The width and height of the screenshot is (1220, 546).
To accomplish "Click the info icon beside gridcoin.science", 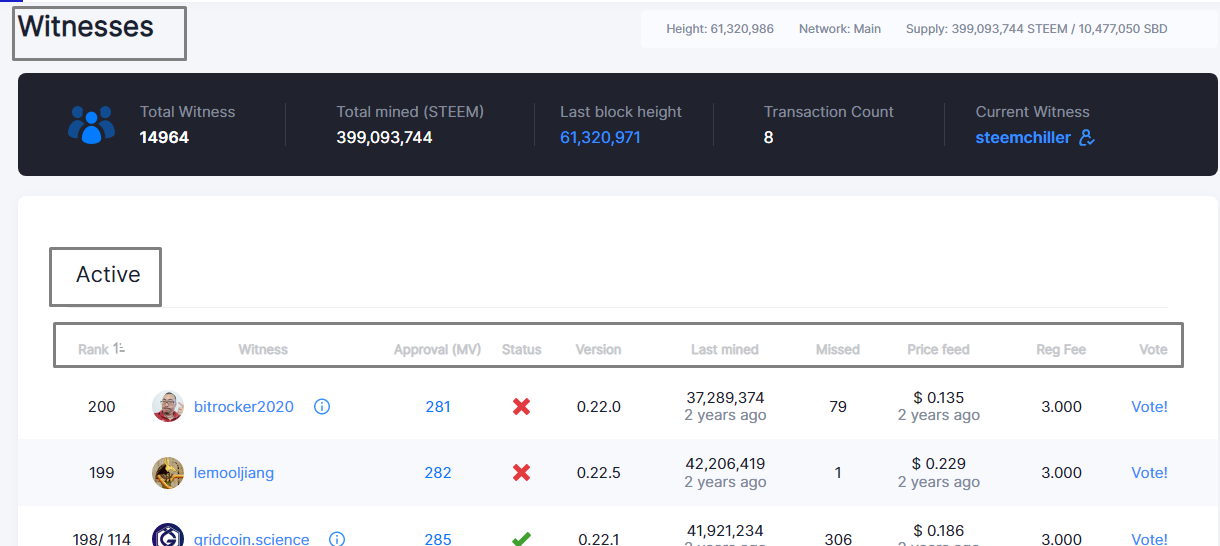I will pos(337,539).
